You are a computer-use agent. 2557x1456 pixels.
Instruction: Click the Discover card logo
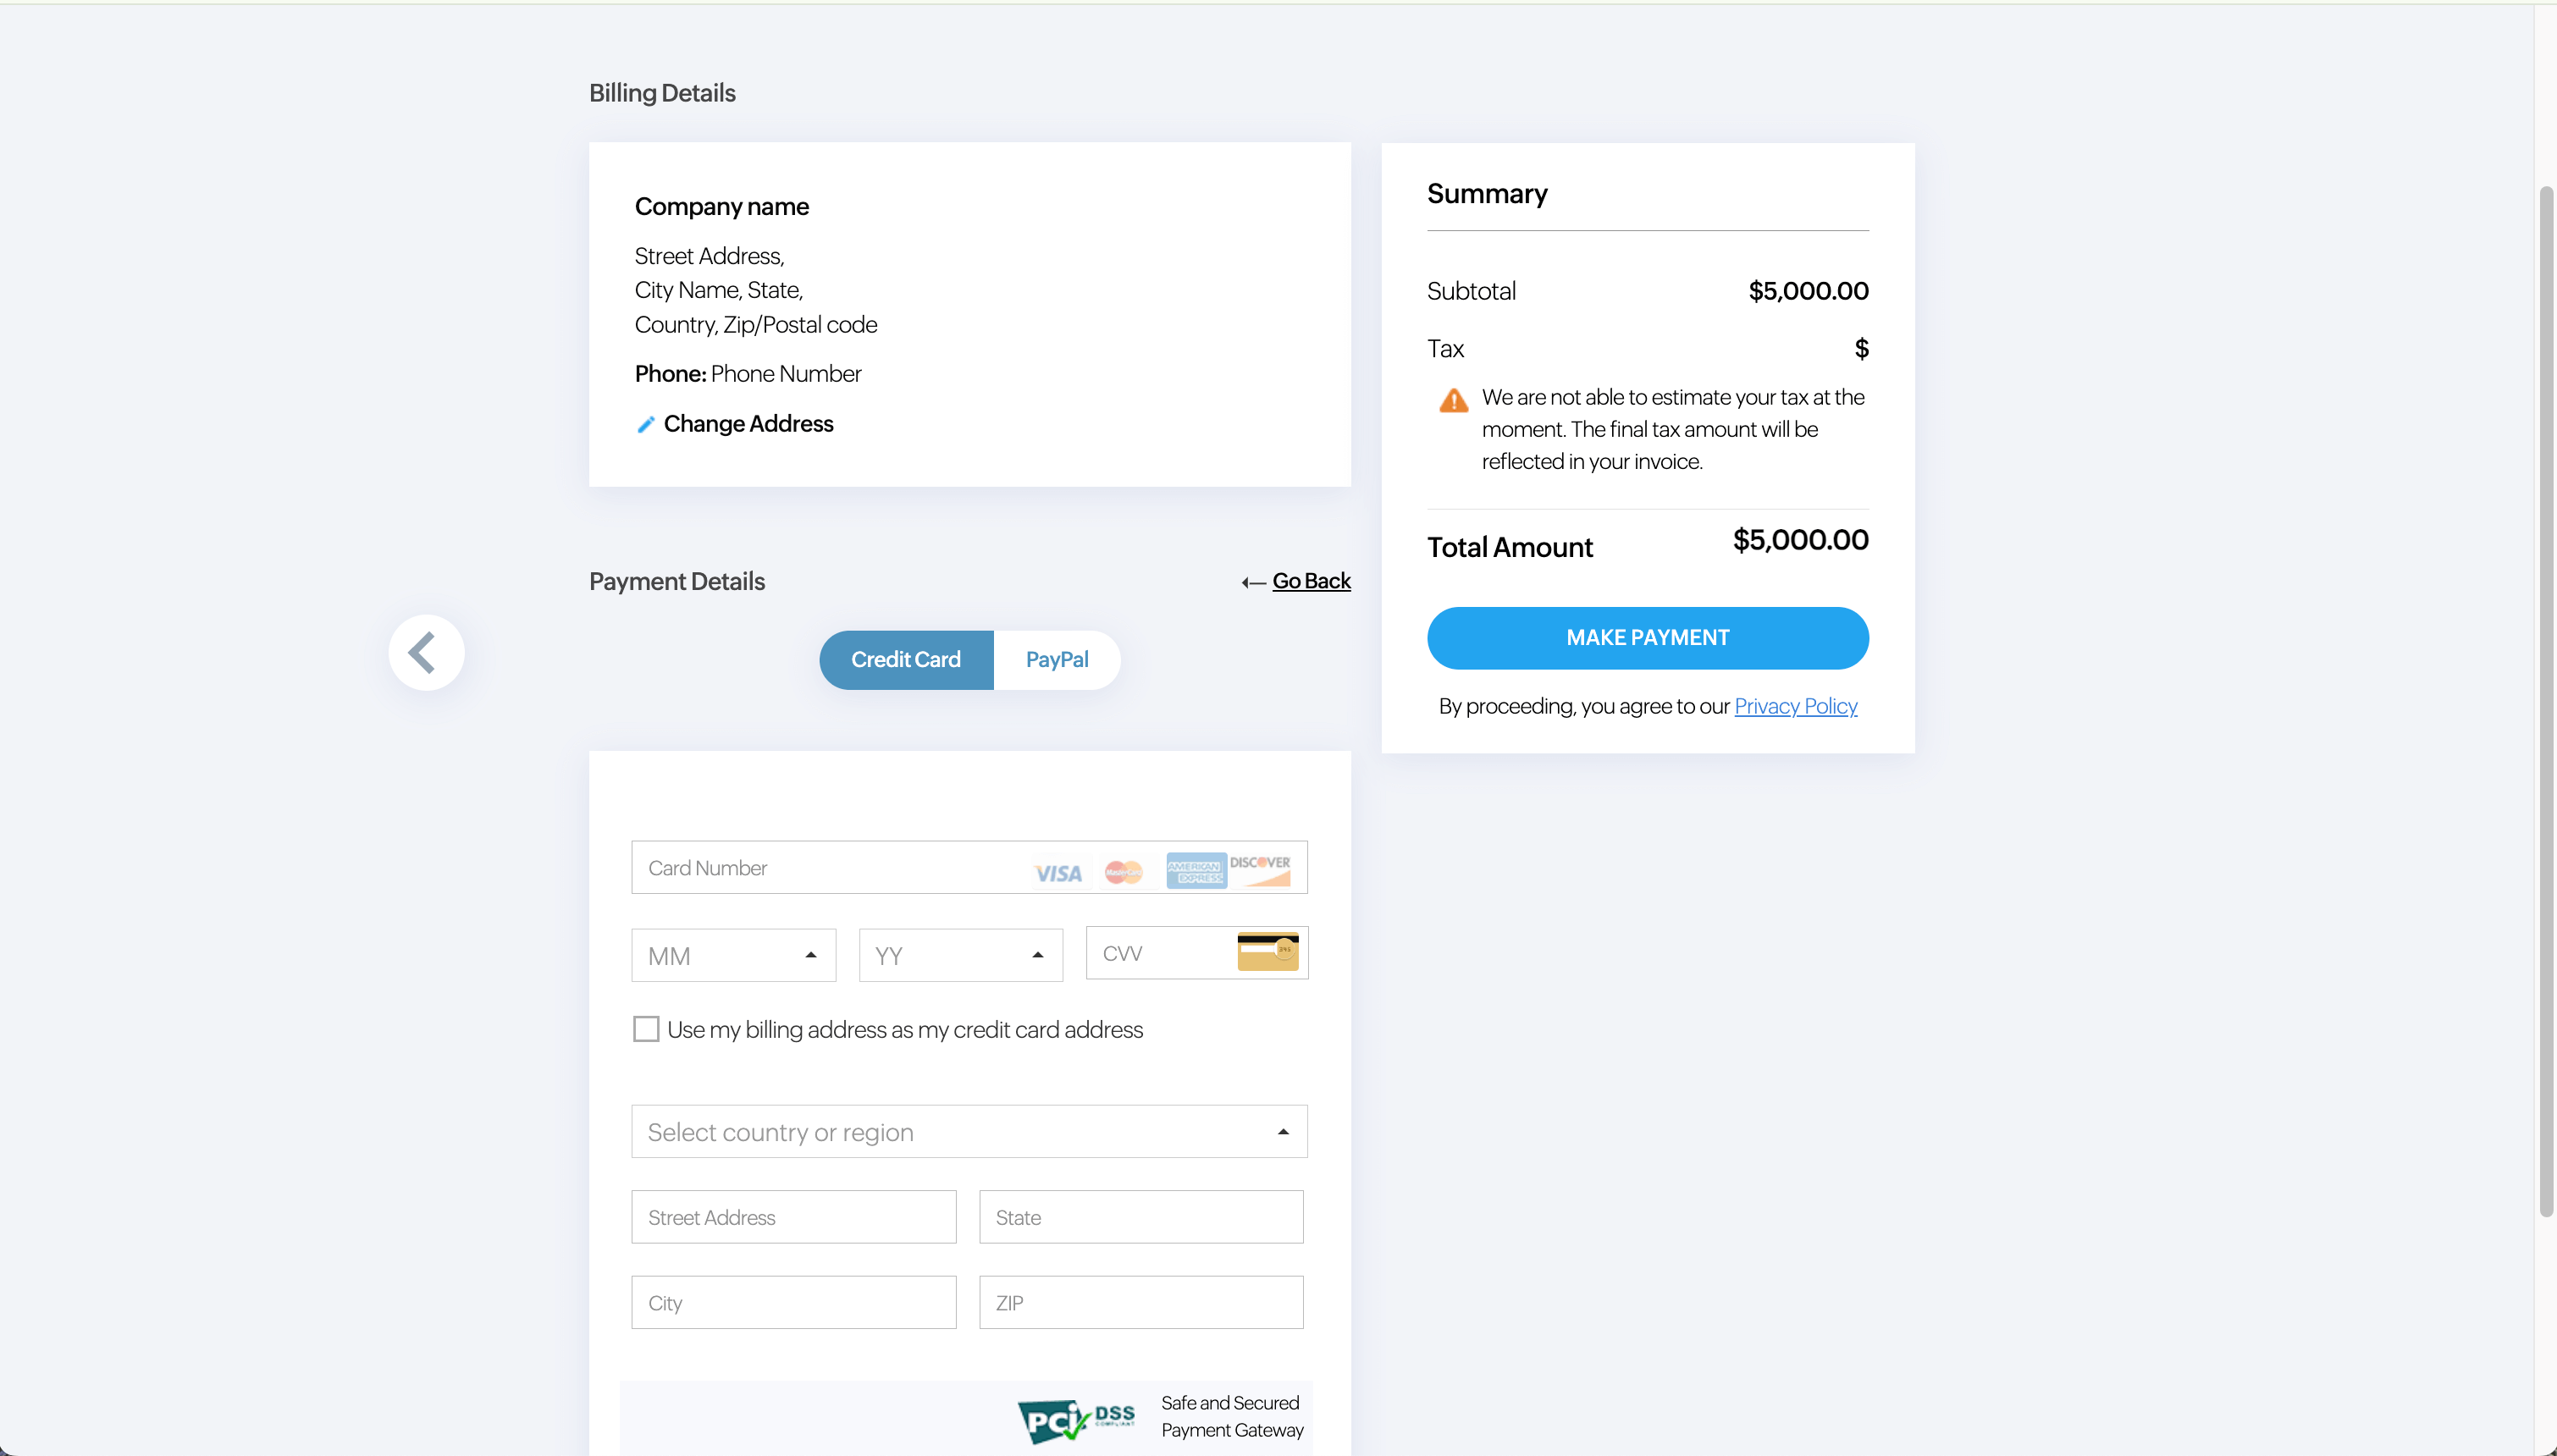tap(1260, 869)
